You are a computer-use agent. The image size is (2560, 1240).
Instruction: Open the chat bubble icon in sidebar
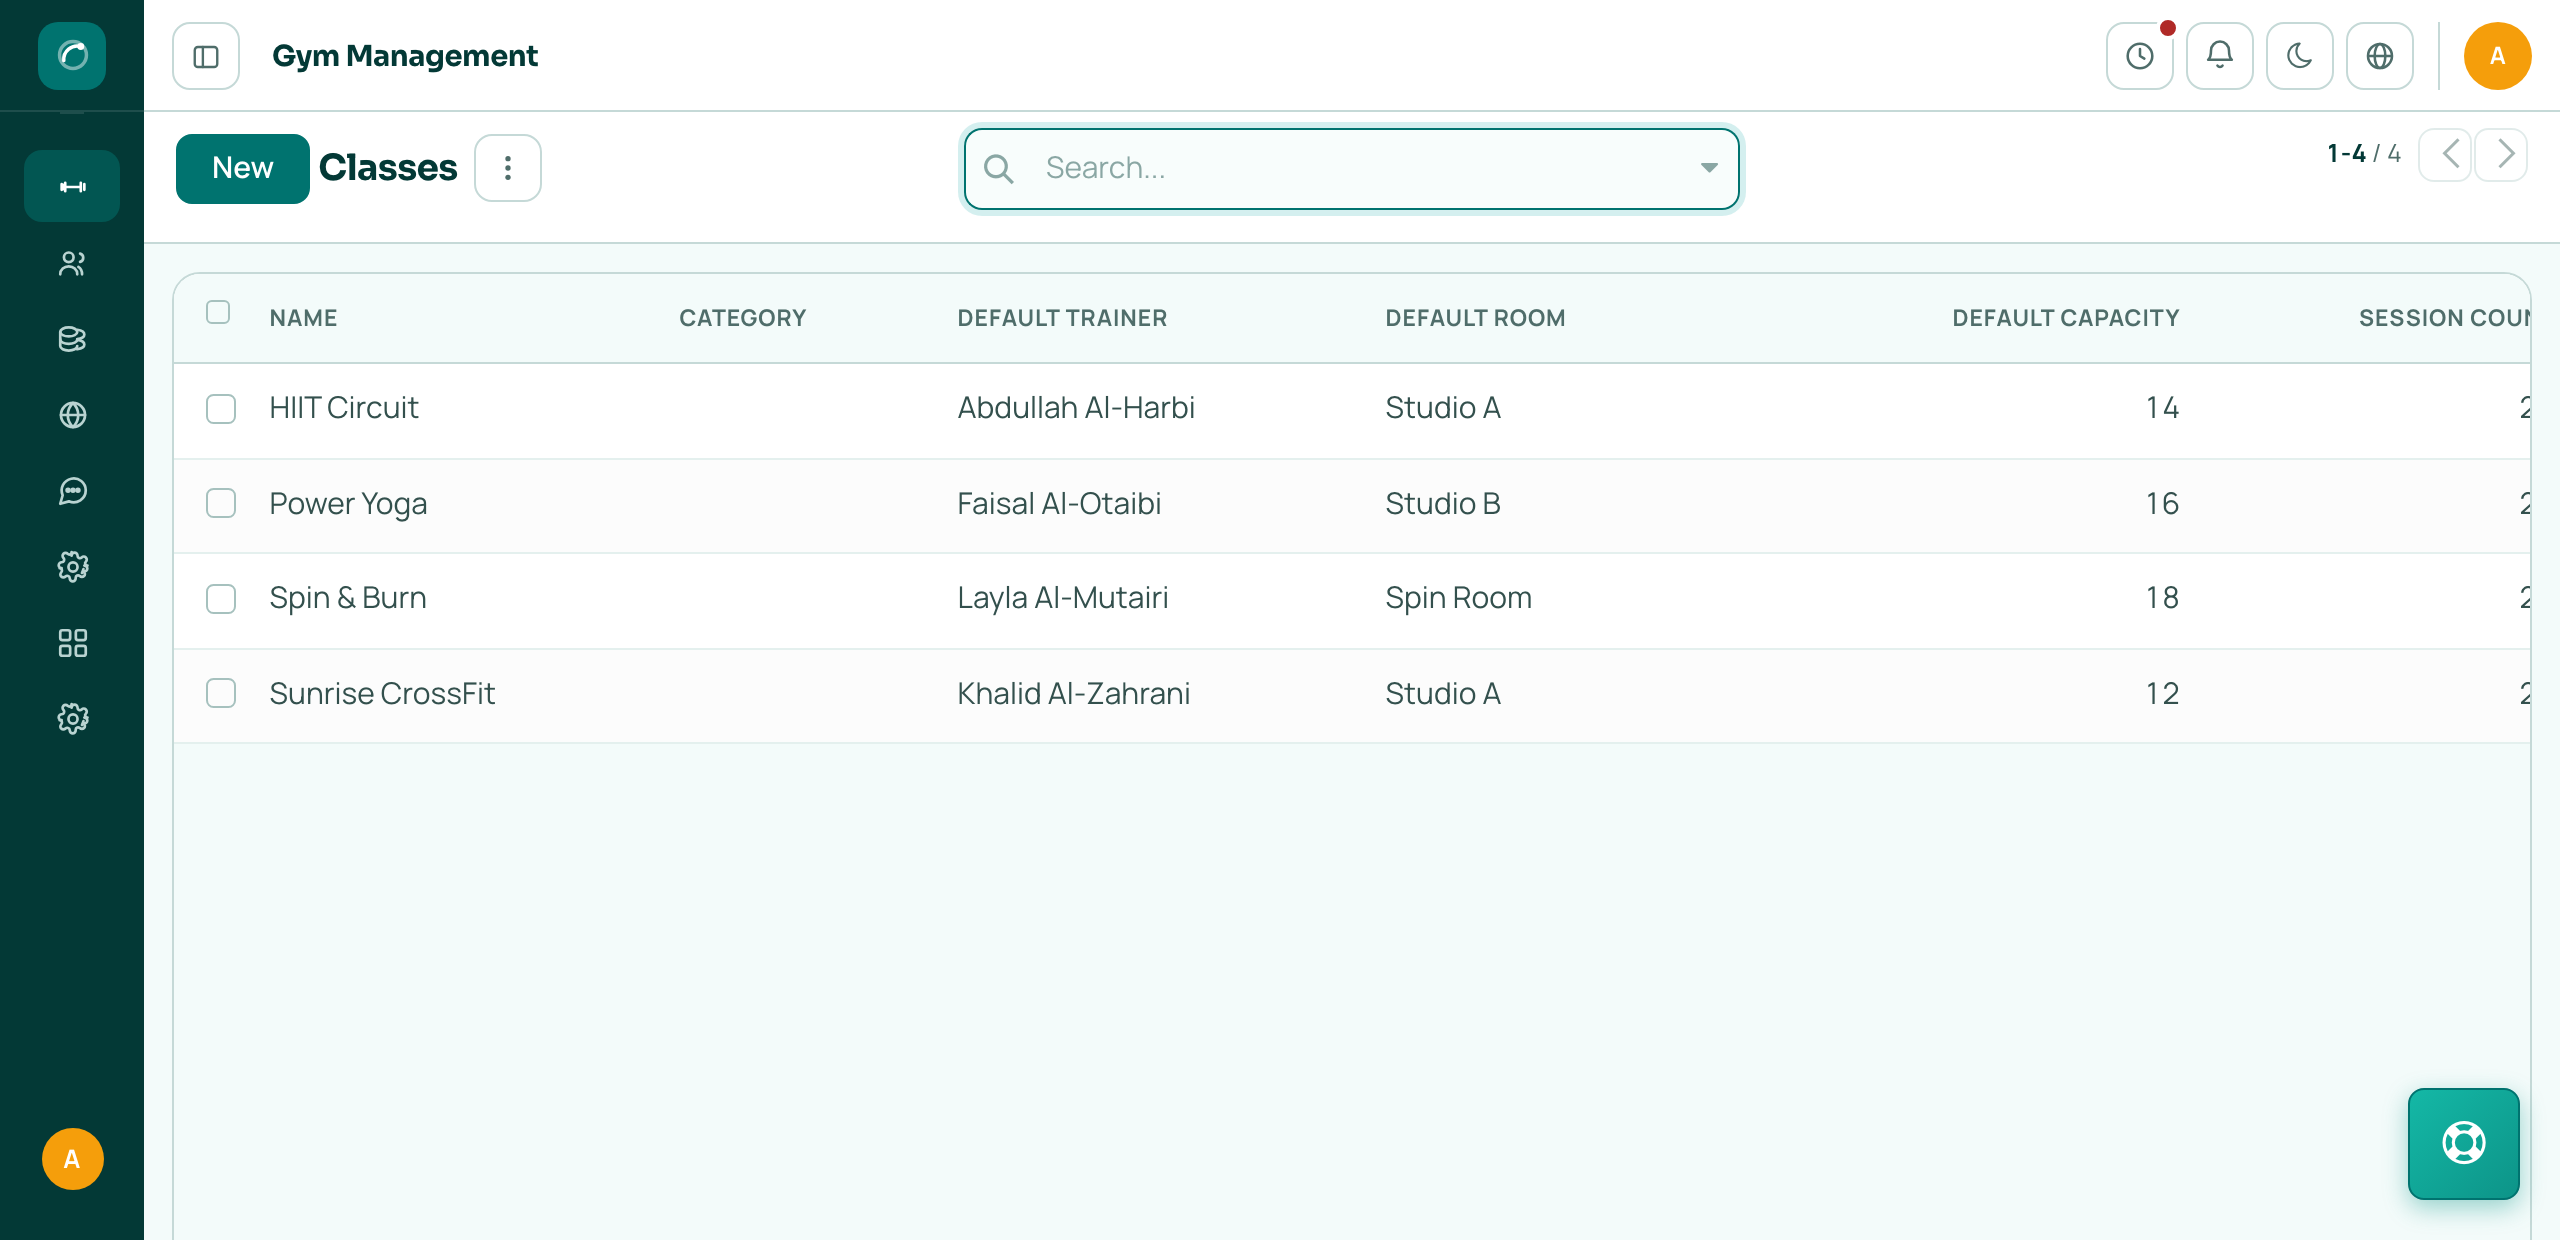tap(72, 491)
